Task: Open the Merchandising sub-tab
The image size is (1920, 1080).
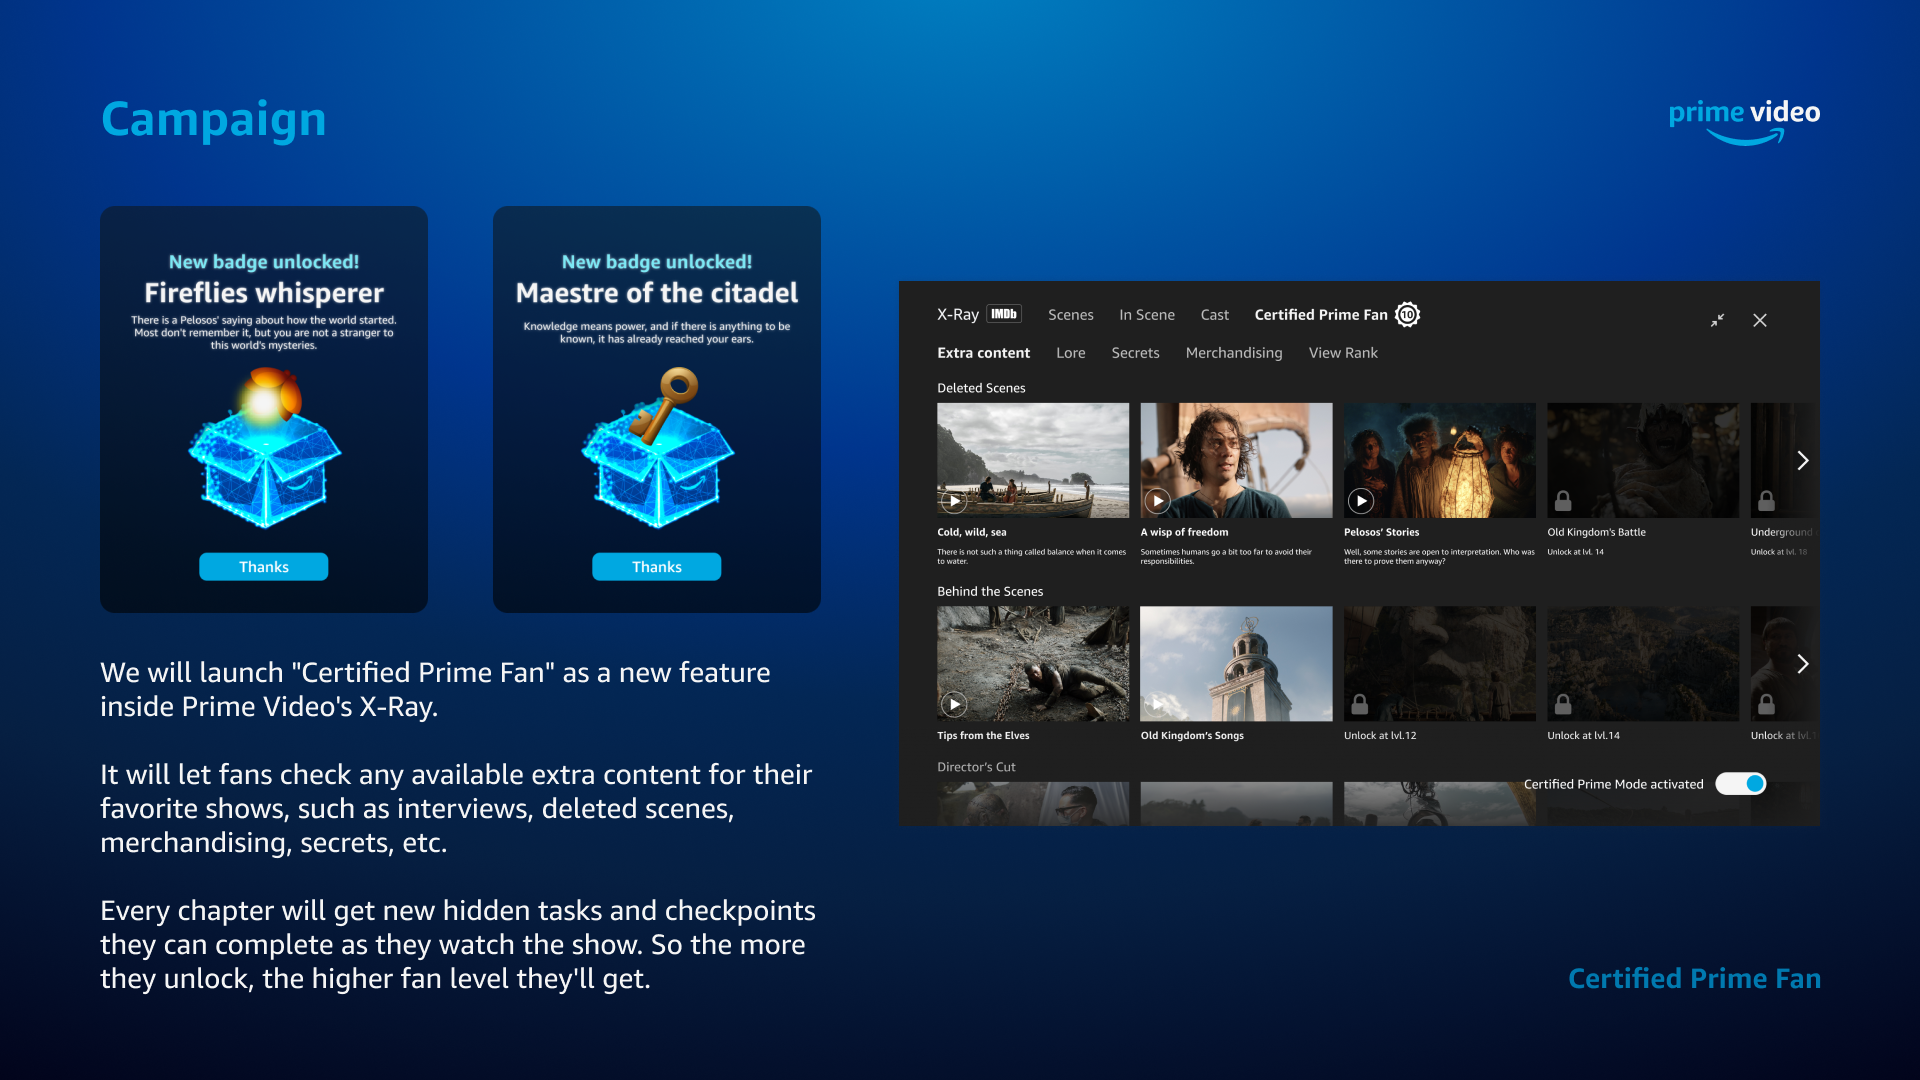Action: [x=1233, y=353]
